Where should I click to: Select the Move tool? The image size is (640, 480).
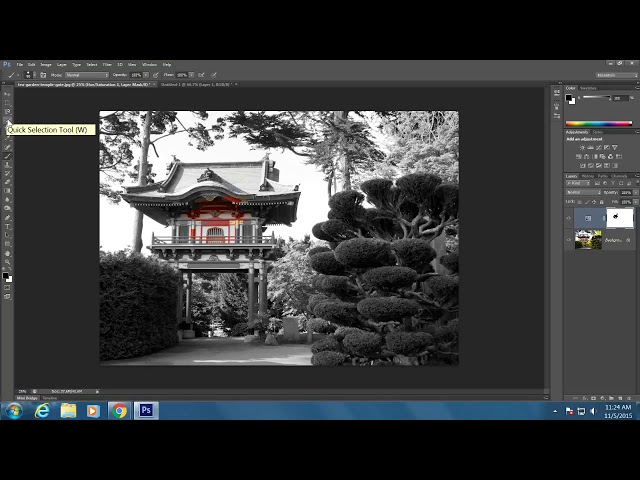point(7,94)
